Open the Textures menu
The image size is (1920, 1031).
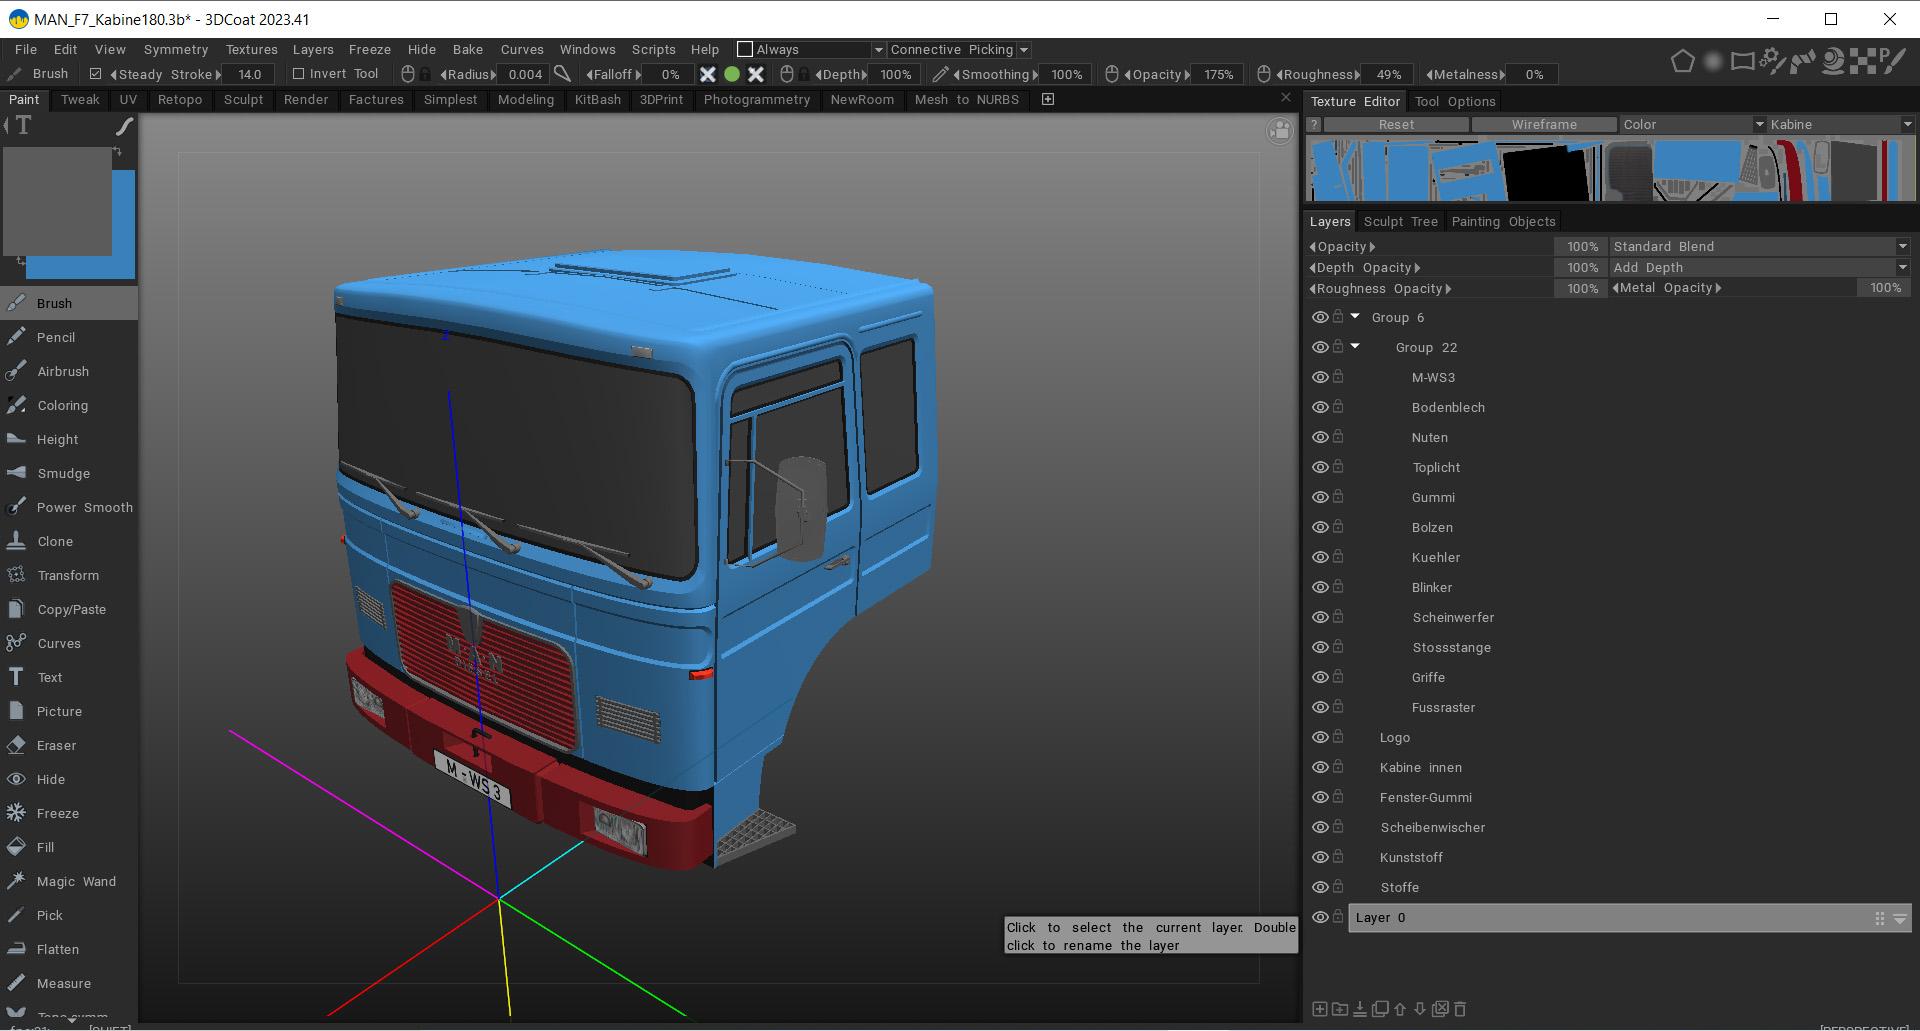tap(251, 50)
